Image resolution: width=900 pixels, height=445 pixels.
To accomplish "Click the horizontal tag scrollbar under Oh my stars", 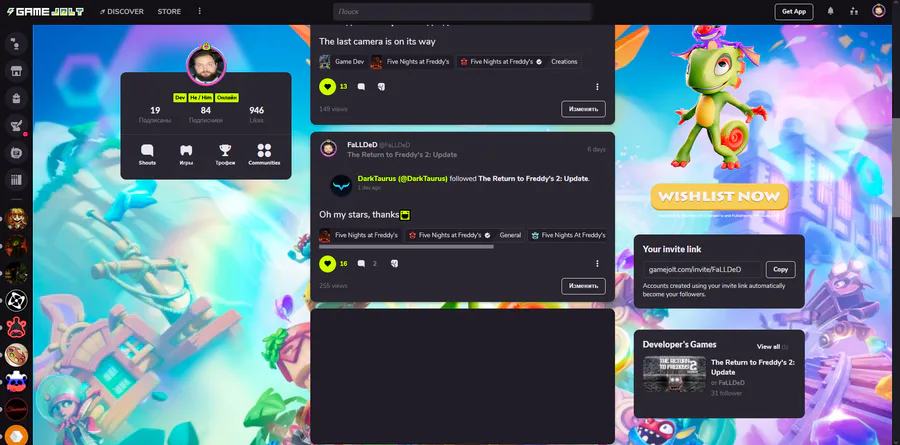I will [406, 247].
